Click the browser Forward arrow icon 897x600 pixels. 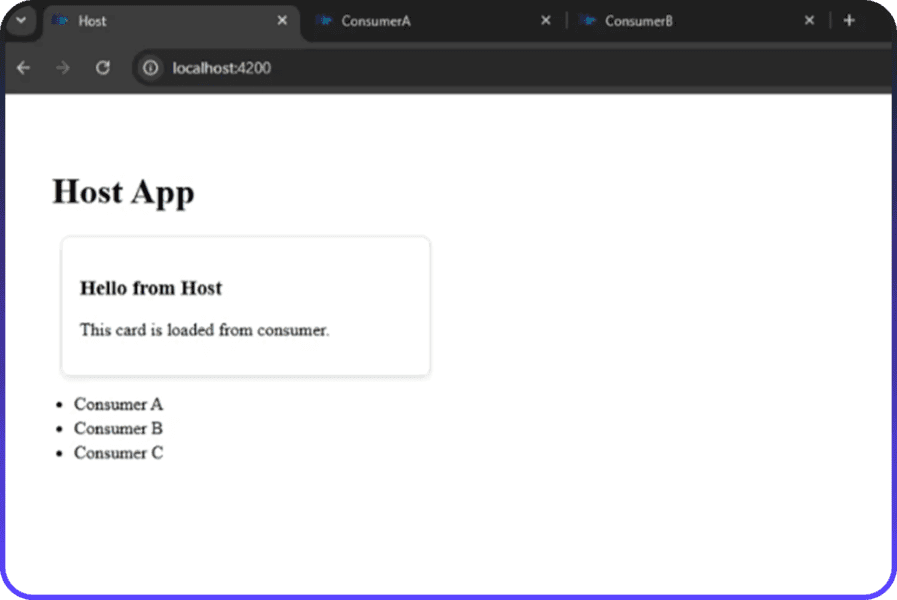coord(63,68)
